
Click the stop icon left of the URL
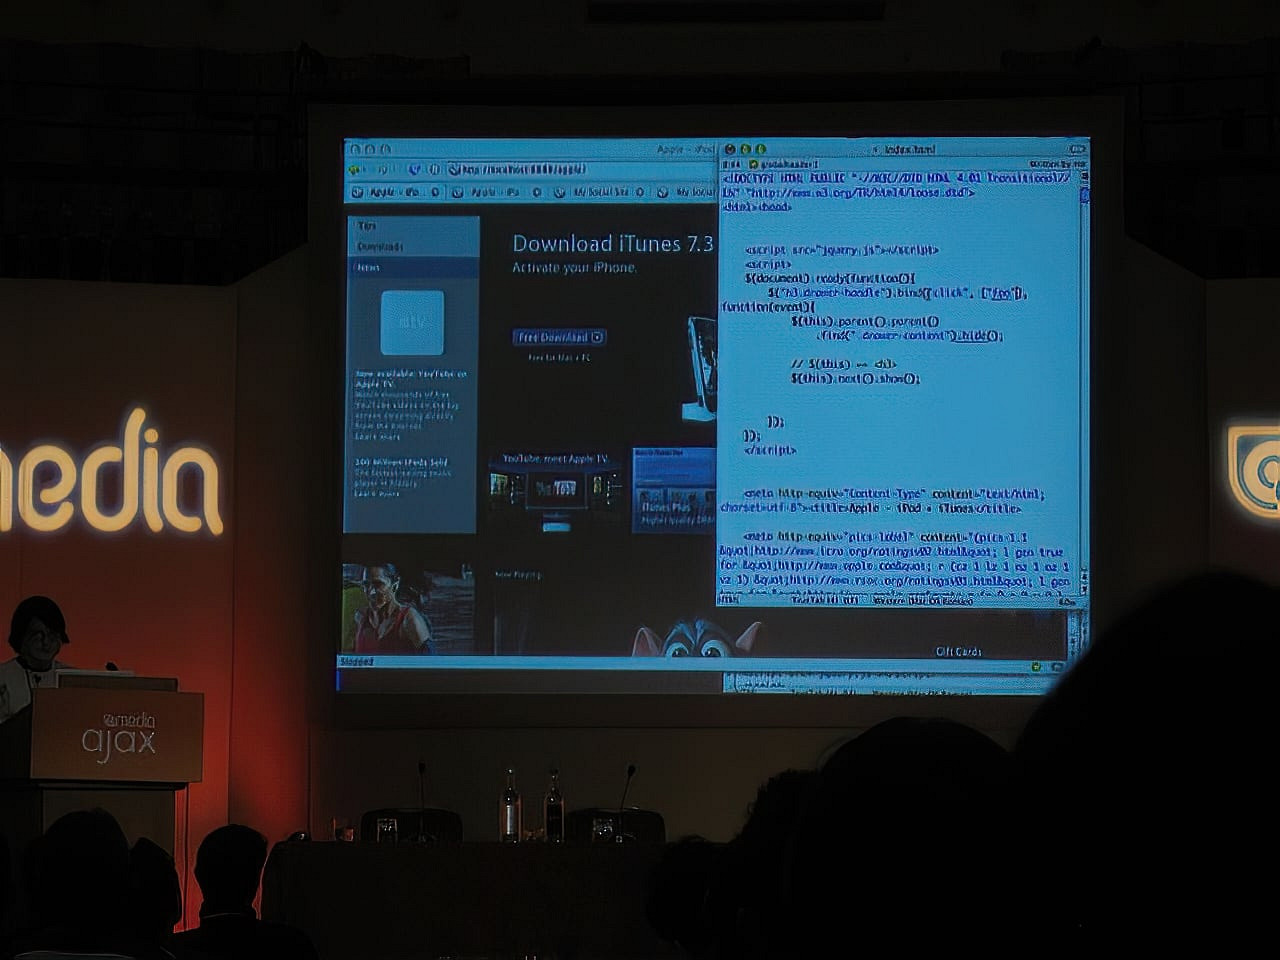tap(434, 170)
